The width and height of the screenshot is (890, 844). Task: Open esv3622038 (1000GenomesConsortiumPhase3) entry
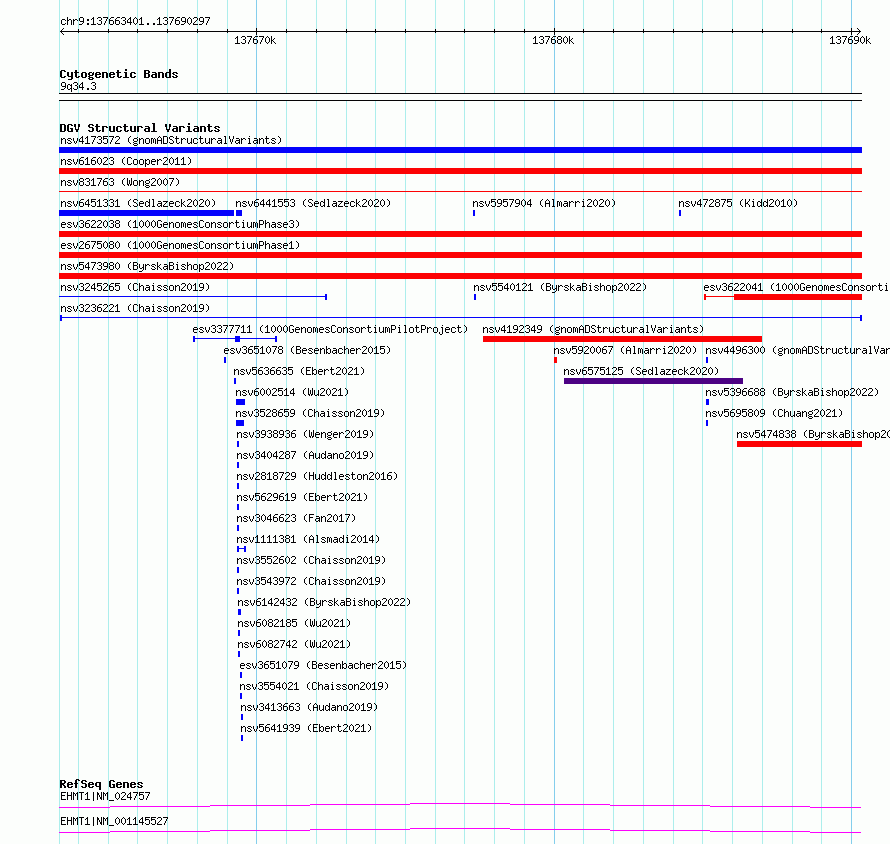[x=180, y=224]
